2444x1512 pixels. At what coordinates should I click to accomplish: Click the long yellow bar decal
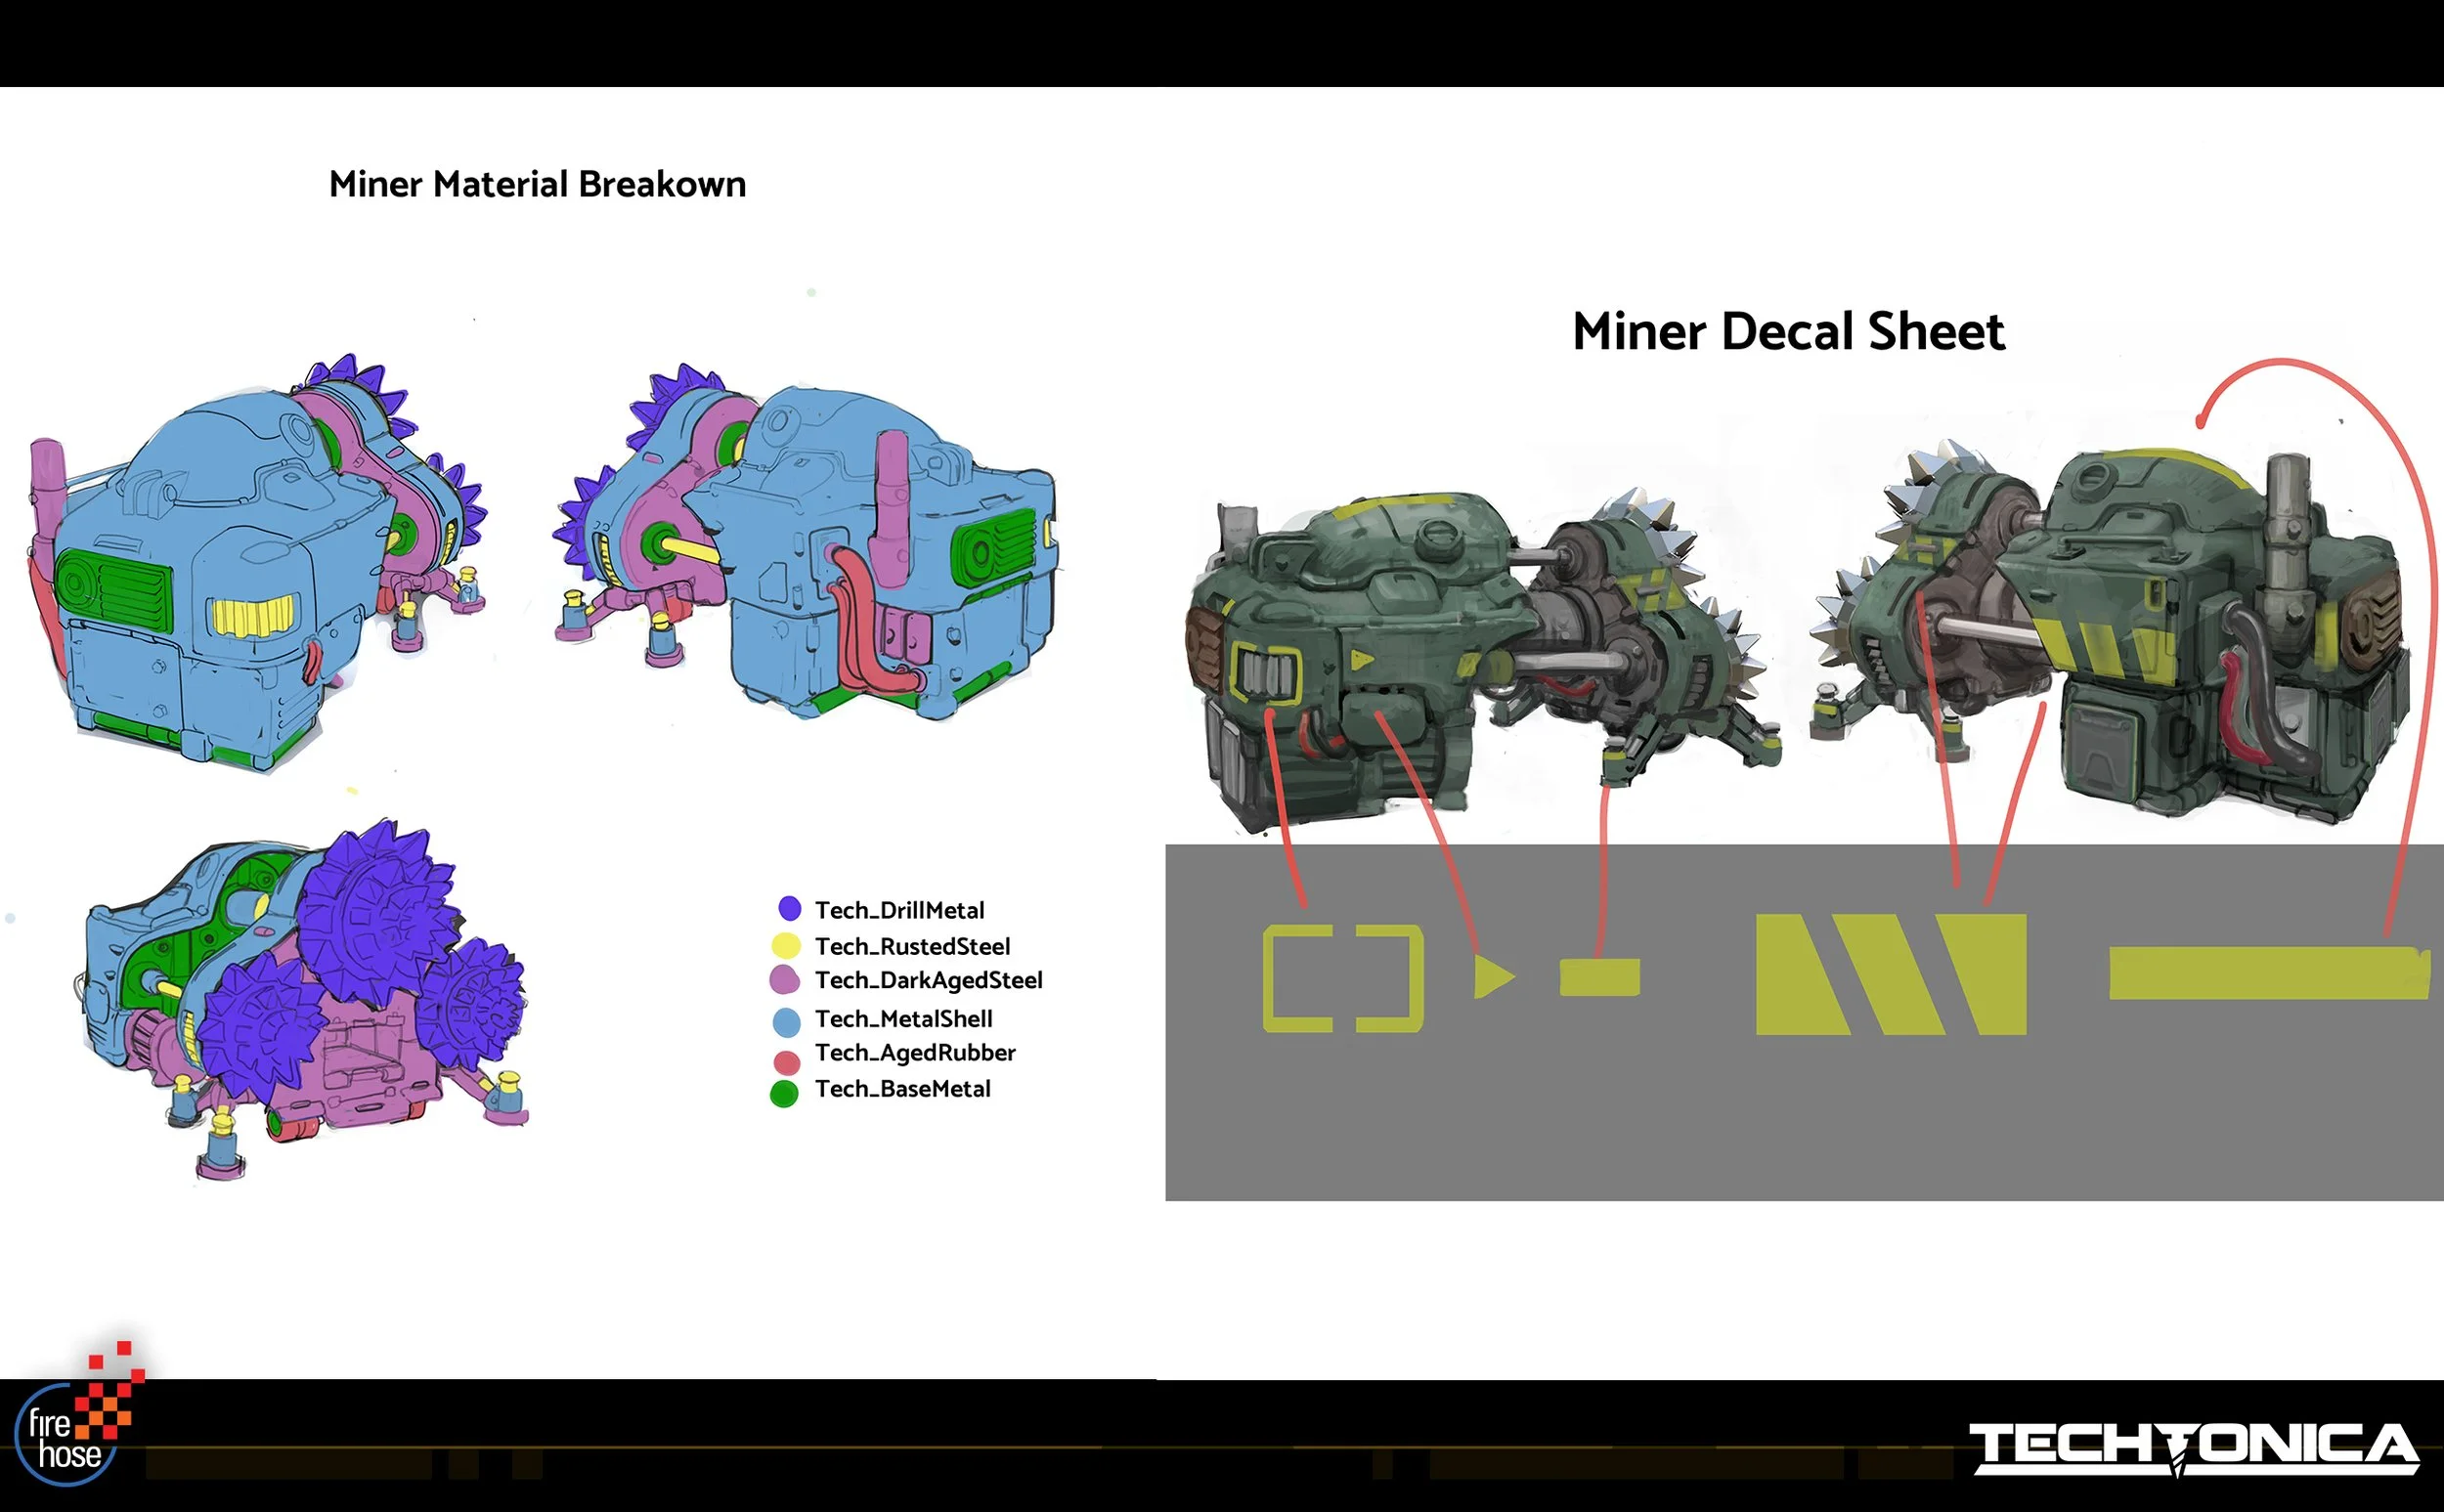(x=2268, y=974)
